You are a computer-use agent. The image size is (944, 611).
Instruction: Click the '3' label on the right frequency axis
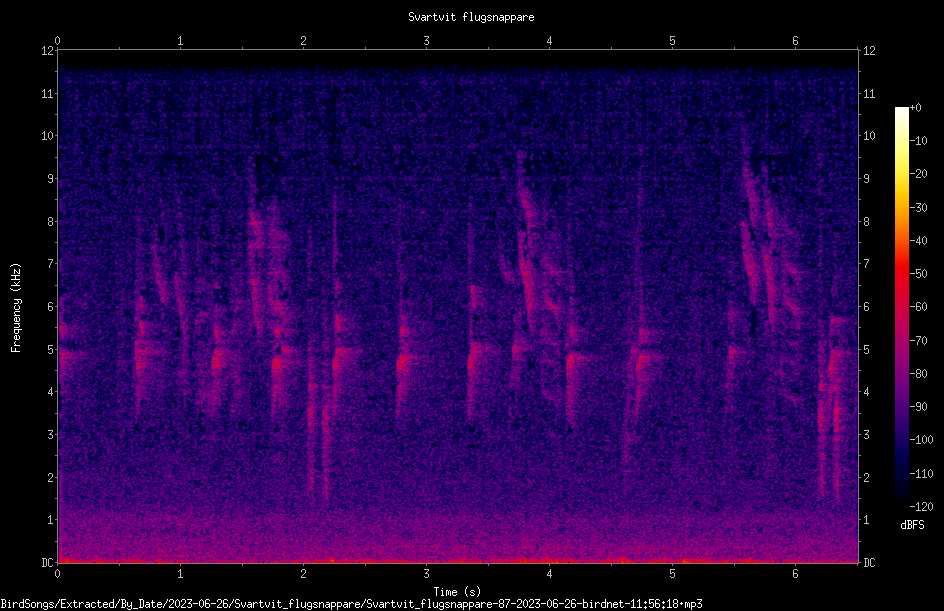pyautogui.click(x=866, y=434)
